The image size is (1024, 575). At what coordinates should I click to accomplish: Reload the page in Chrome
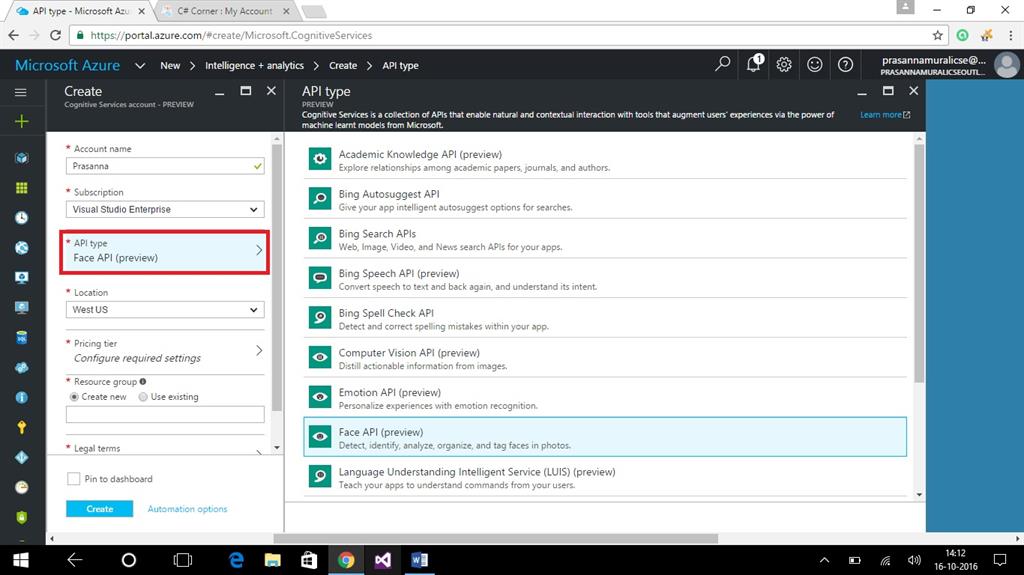(x=56, y=35)
